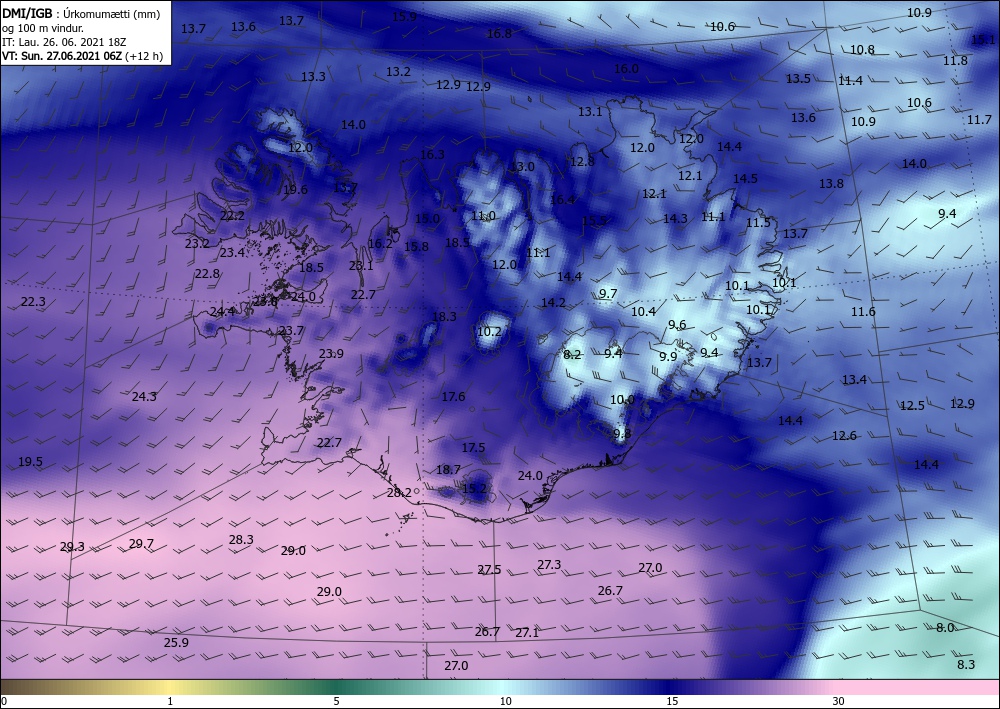The width and height of the screenshot is (1000, 709).
Task: Click the 18.7 value in south Iceland
Action: click(448, 469)
